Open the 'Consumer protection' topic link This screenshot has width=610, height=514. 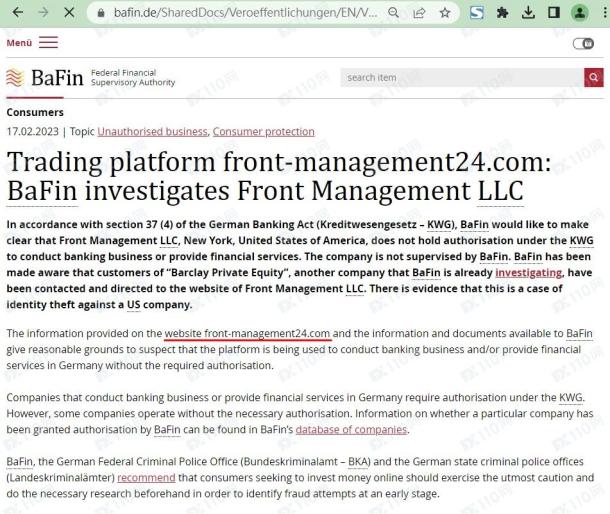263,132
